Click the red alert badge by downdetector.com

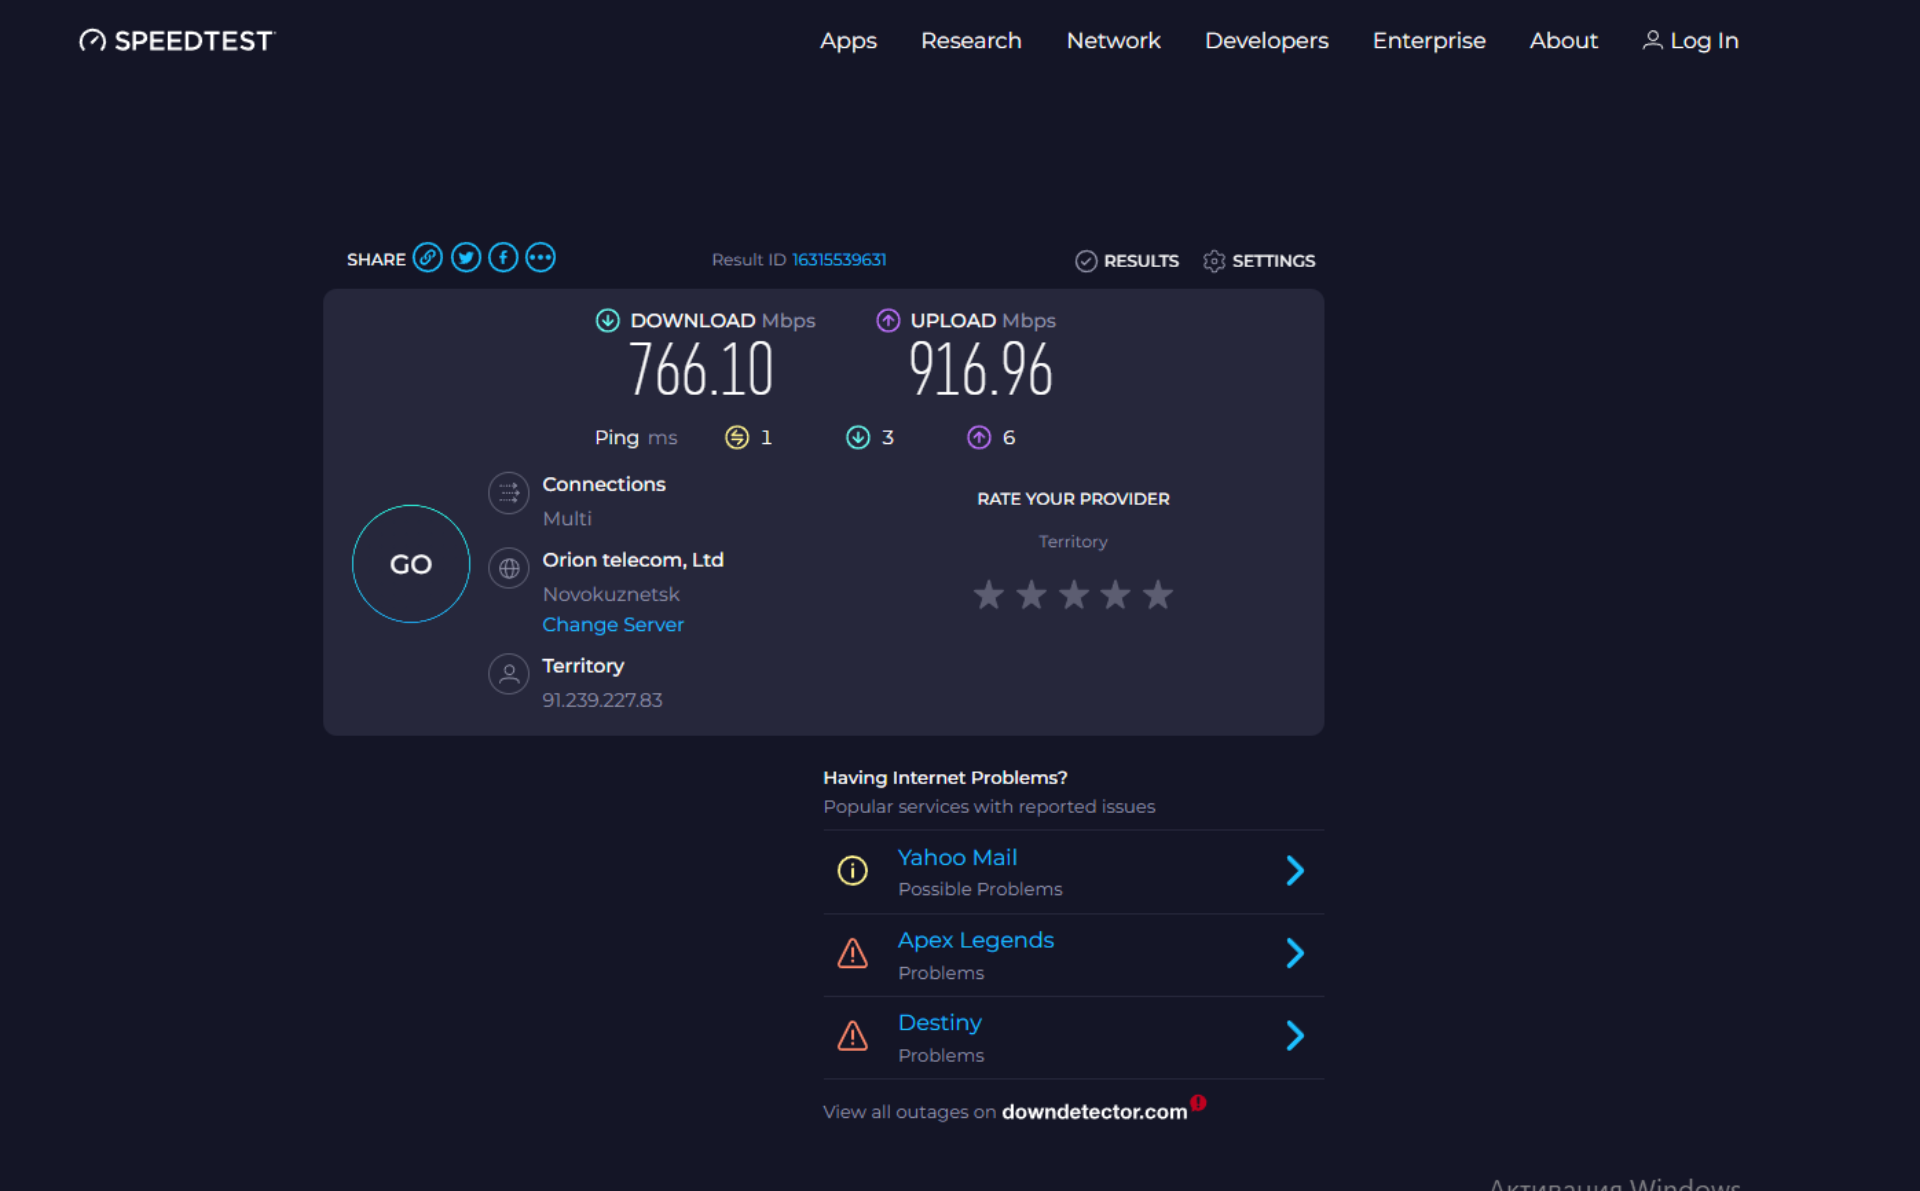click(1199, 1102)
